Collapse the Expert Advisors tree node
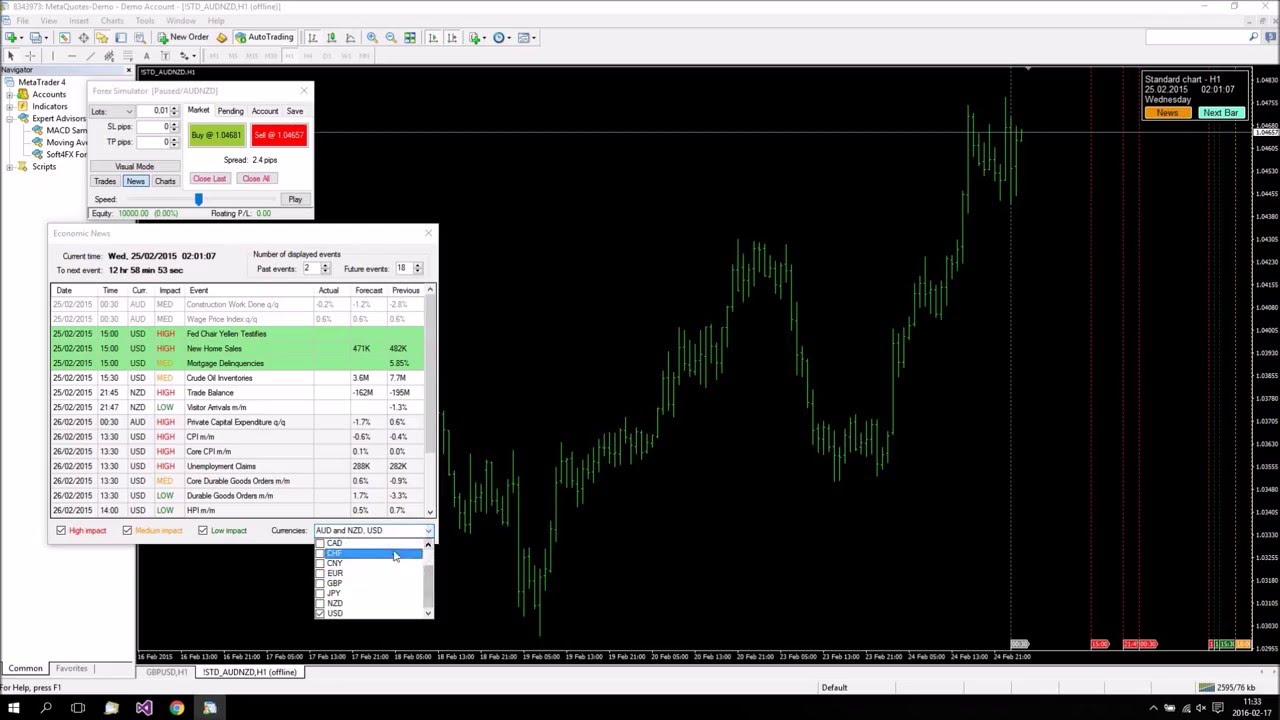Image resolution: width=1280 pixels, height=720 pixels. 9,118
